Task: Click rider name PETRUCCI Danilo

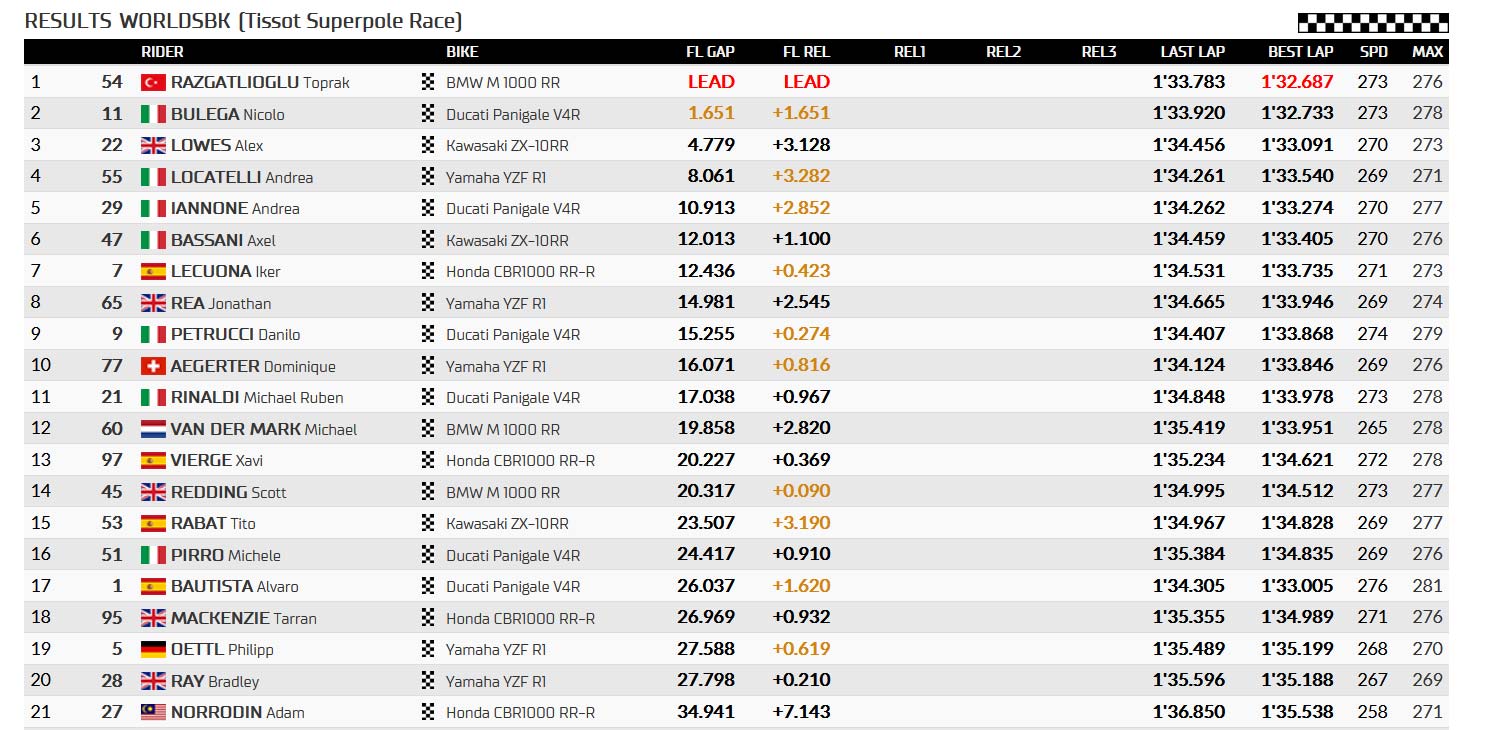Action: click(236, 334)
